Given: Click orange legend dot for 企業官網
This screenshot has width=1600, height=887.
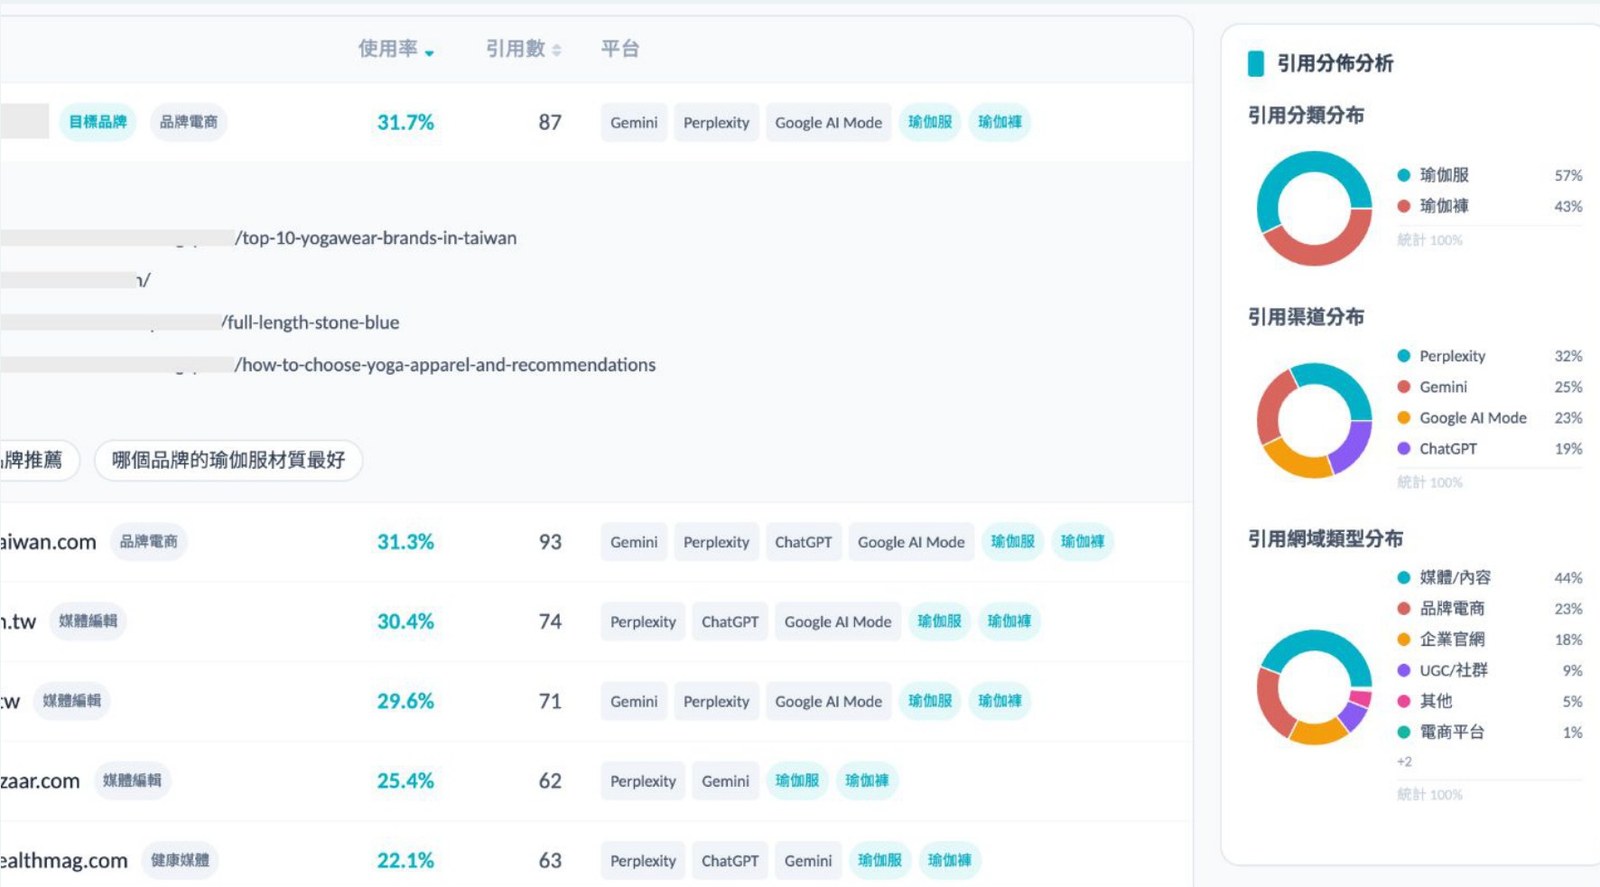Looking at the screenshot, I should click(1404, 639).
